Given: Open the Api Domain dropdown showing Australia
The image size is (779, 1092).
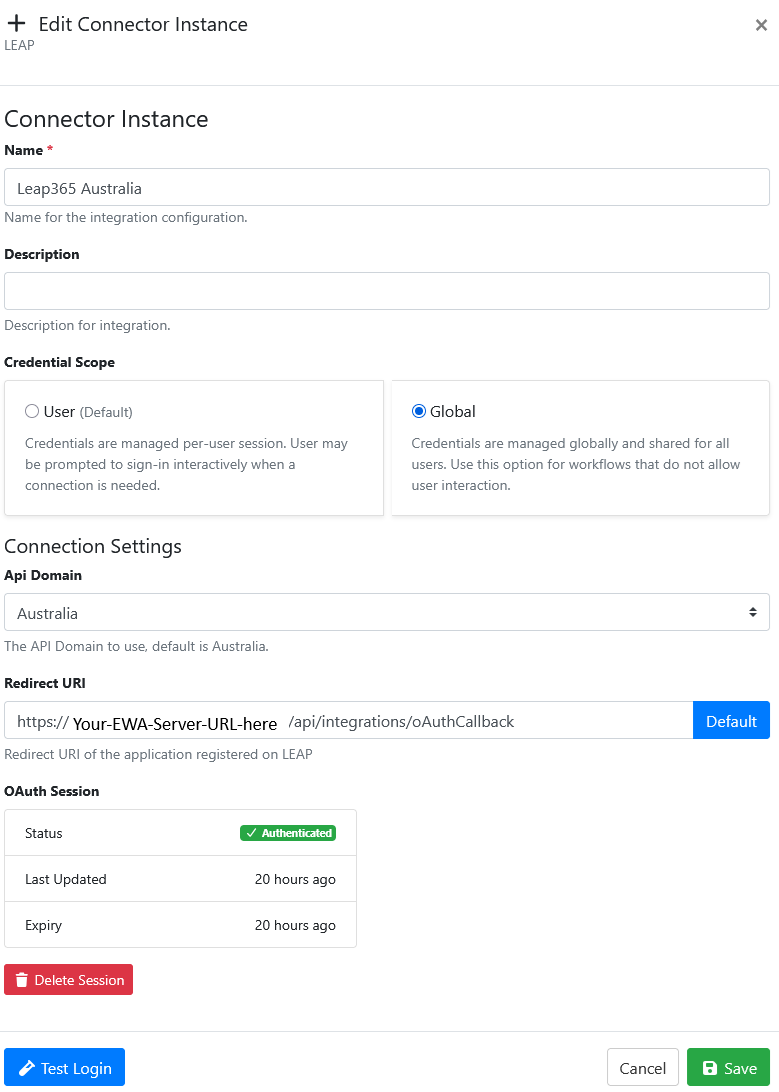Looking at the screenshot, I should (386, 612).
